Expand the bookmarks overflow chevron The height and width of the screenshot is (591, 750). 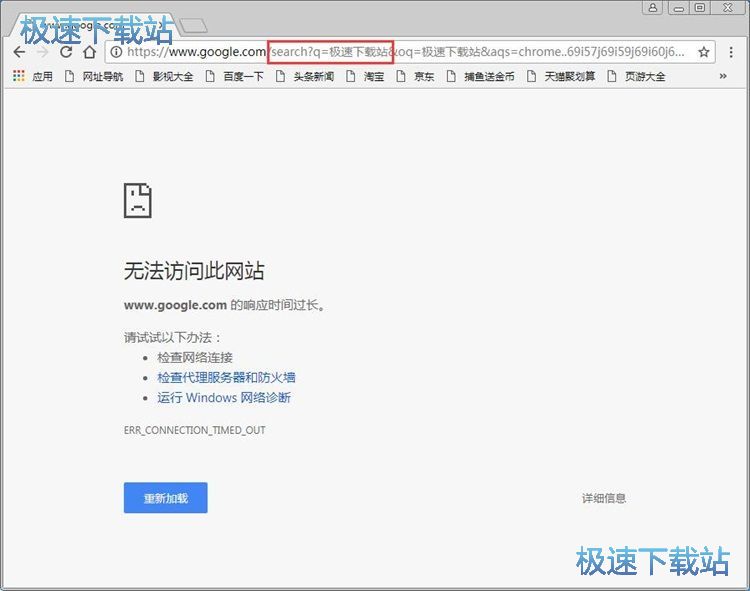pyautogui.click(x=723, y=76)
